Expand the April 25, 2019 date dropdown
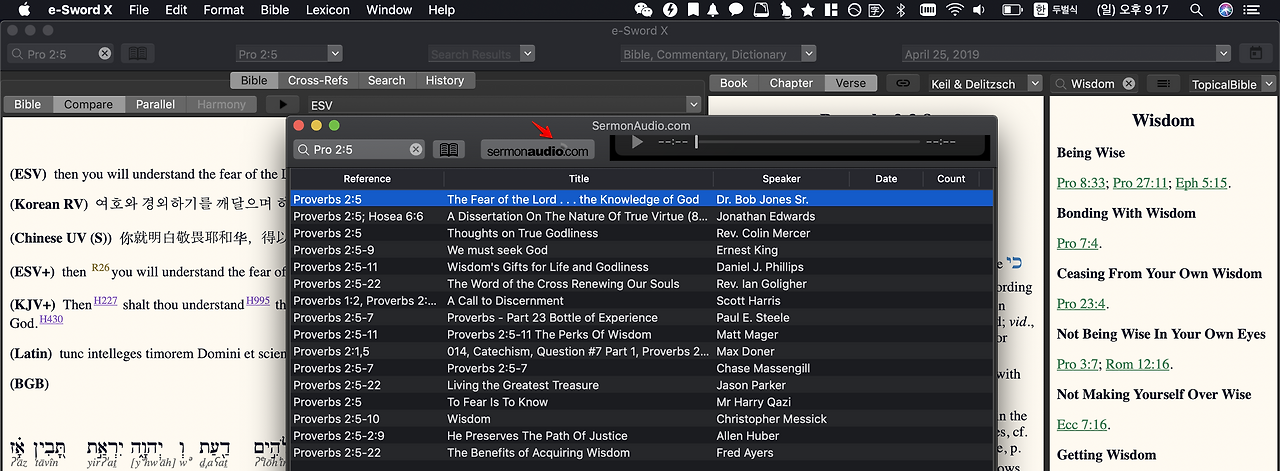 tap(1222, 54)
